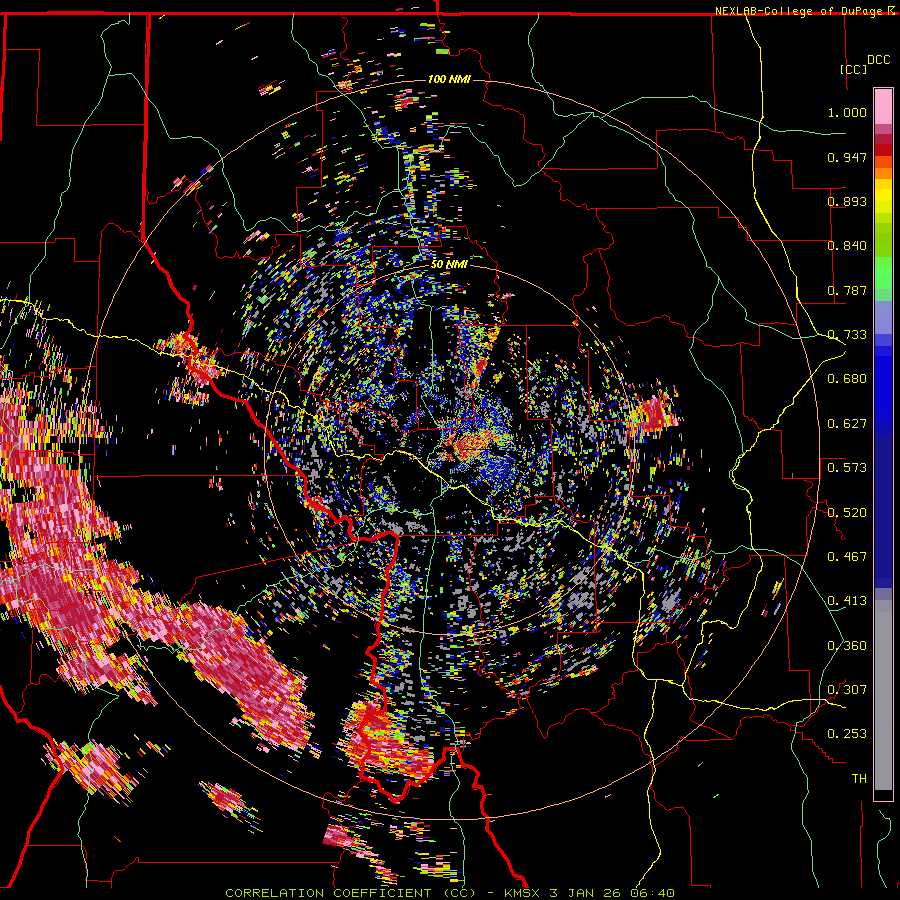This screenshot has height=900, width=900.
Task: Pick the yellow segment of the color bar
Action: point(883,197)
